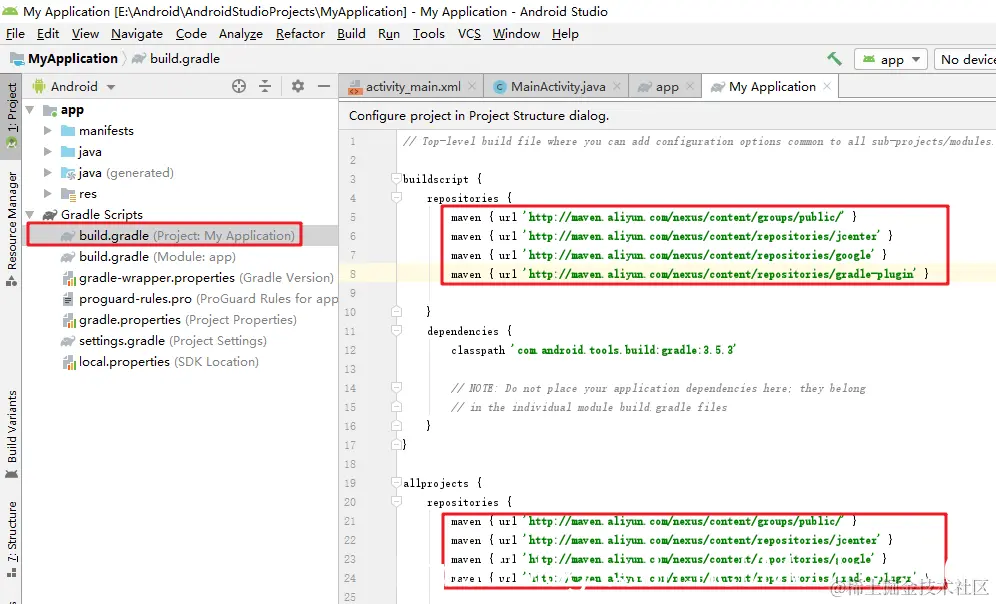
Task: Open the Build menu
Action: pos(351,34)
